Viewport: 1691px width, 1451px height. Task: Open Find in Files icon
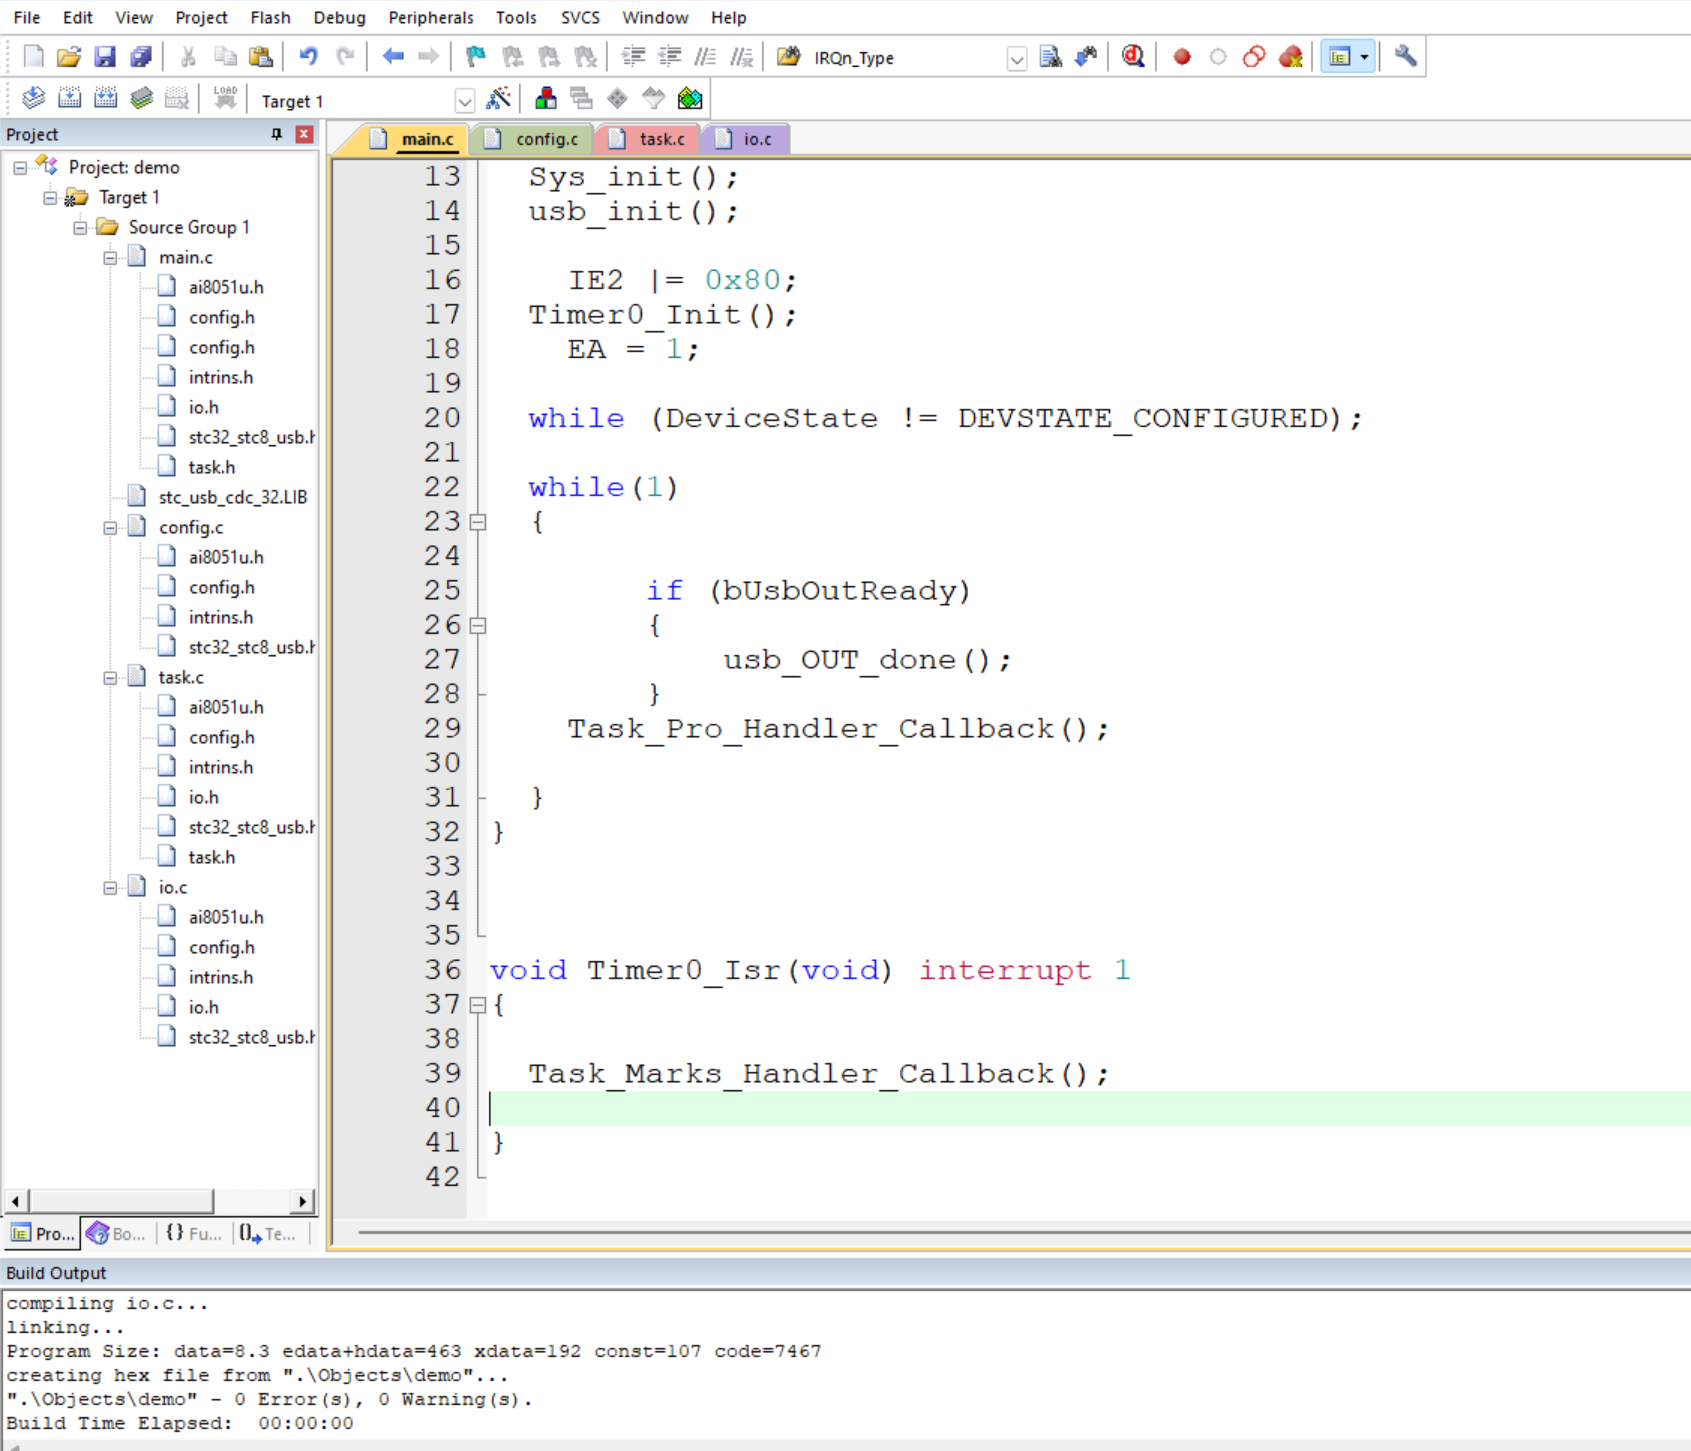788,57
